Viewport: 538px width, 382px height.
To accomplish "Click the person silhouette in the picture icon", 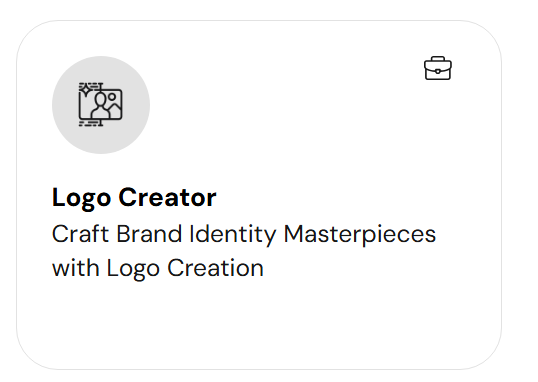I will [101, 105].
